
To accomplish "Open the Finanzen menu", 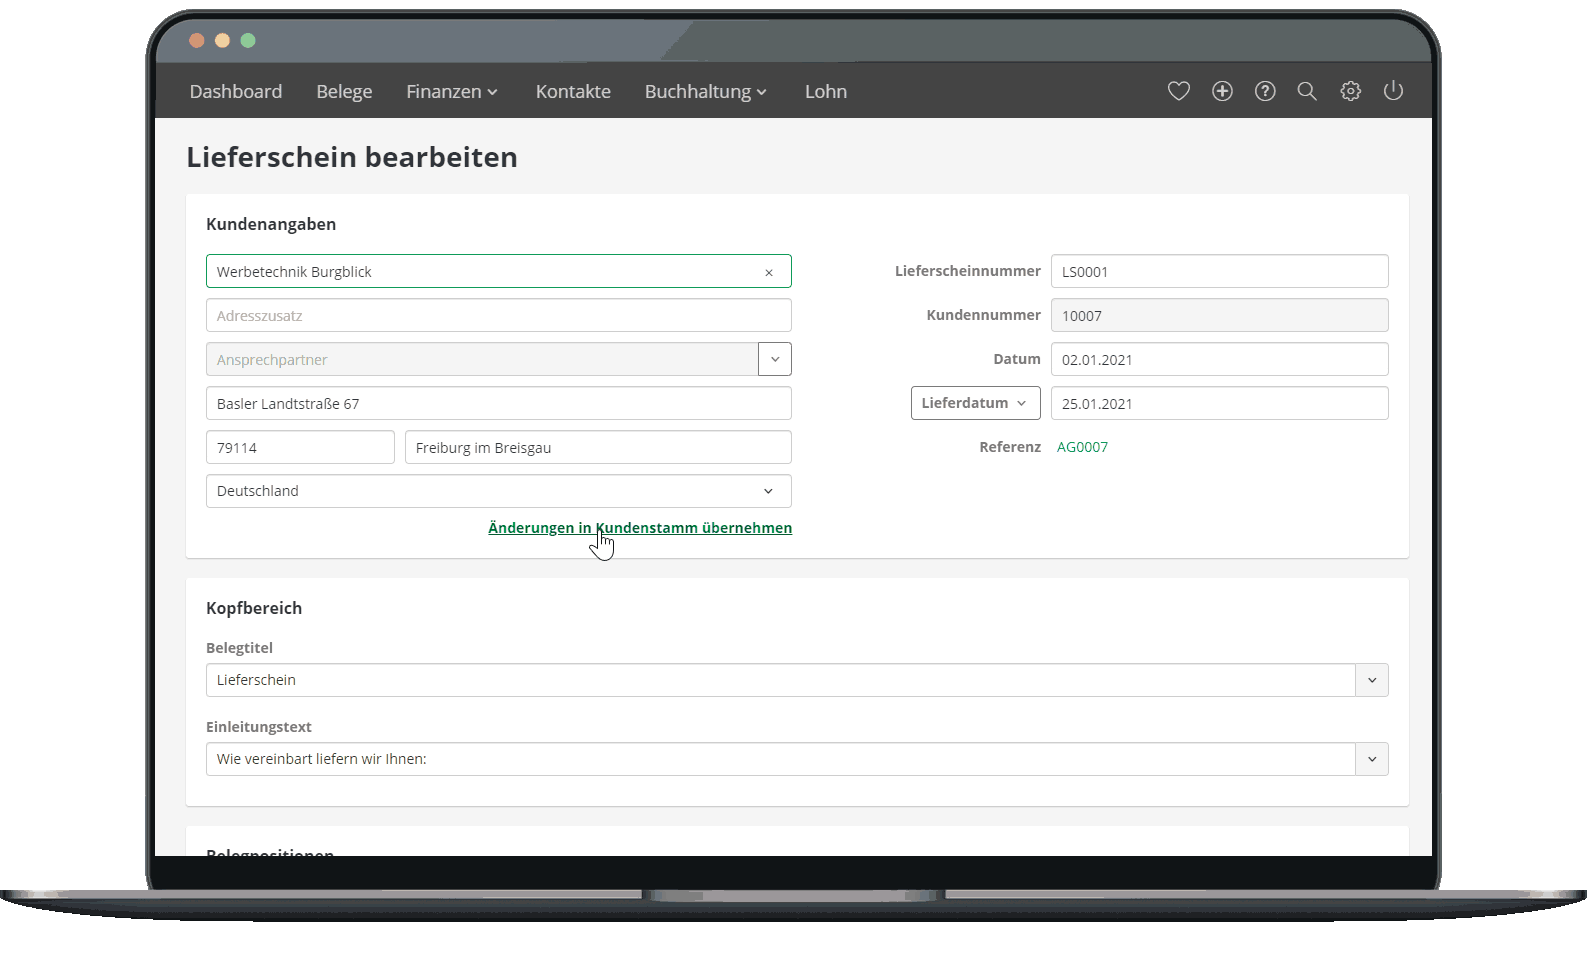I will [x=451, y=91].
